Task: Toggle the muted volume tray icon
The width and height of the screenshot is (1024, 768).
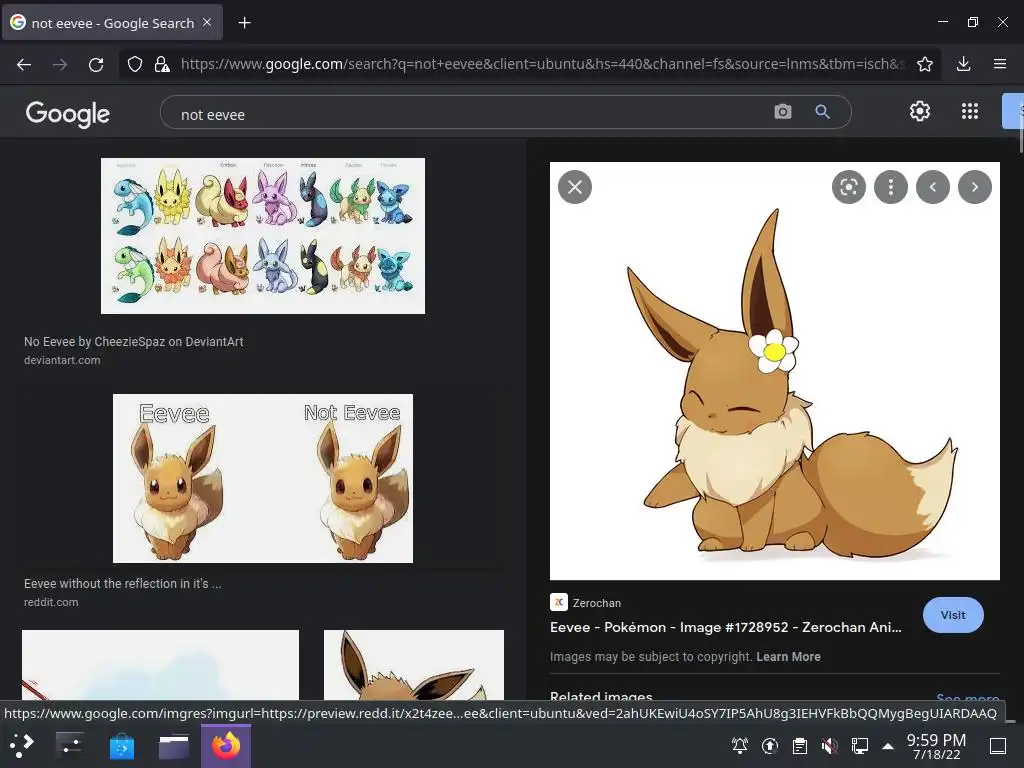Action: [x=829, y=745]
